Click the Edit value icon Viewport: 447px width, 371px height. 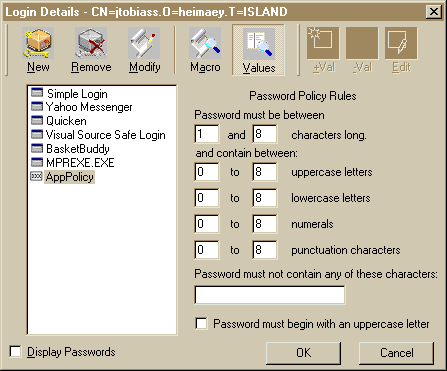click(401, 43)
